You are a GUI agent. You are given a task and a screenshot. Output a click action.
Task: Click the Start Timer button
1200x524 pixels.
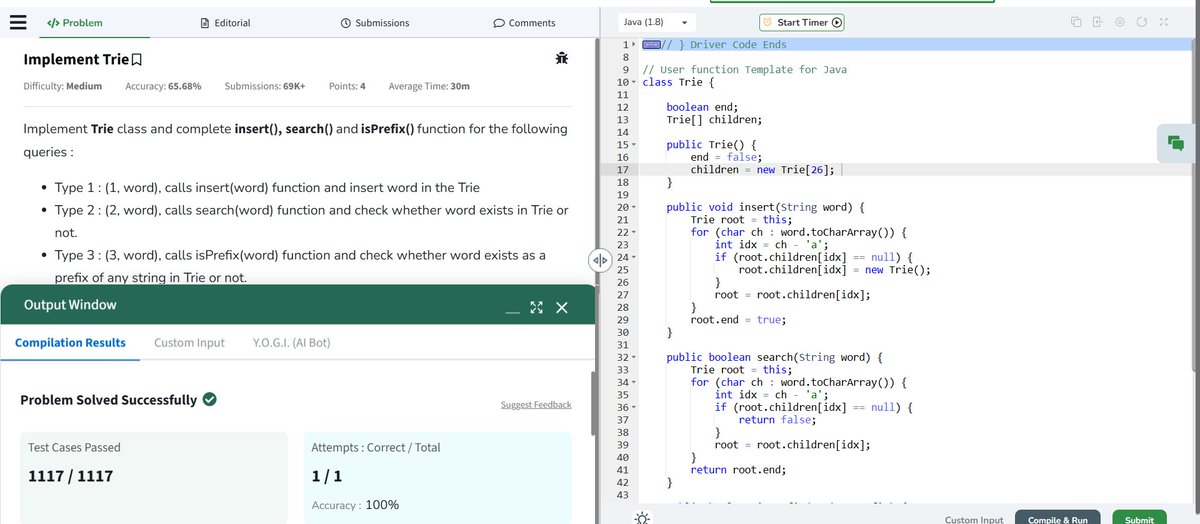click(x=803, y=22)
